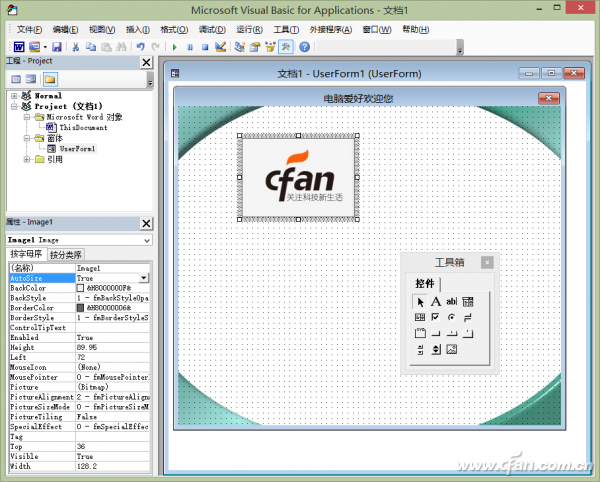
Task: Select the TabStrip control in toolbox
Action: (452, 333)
